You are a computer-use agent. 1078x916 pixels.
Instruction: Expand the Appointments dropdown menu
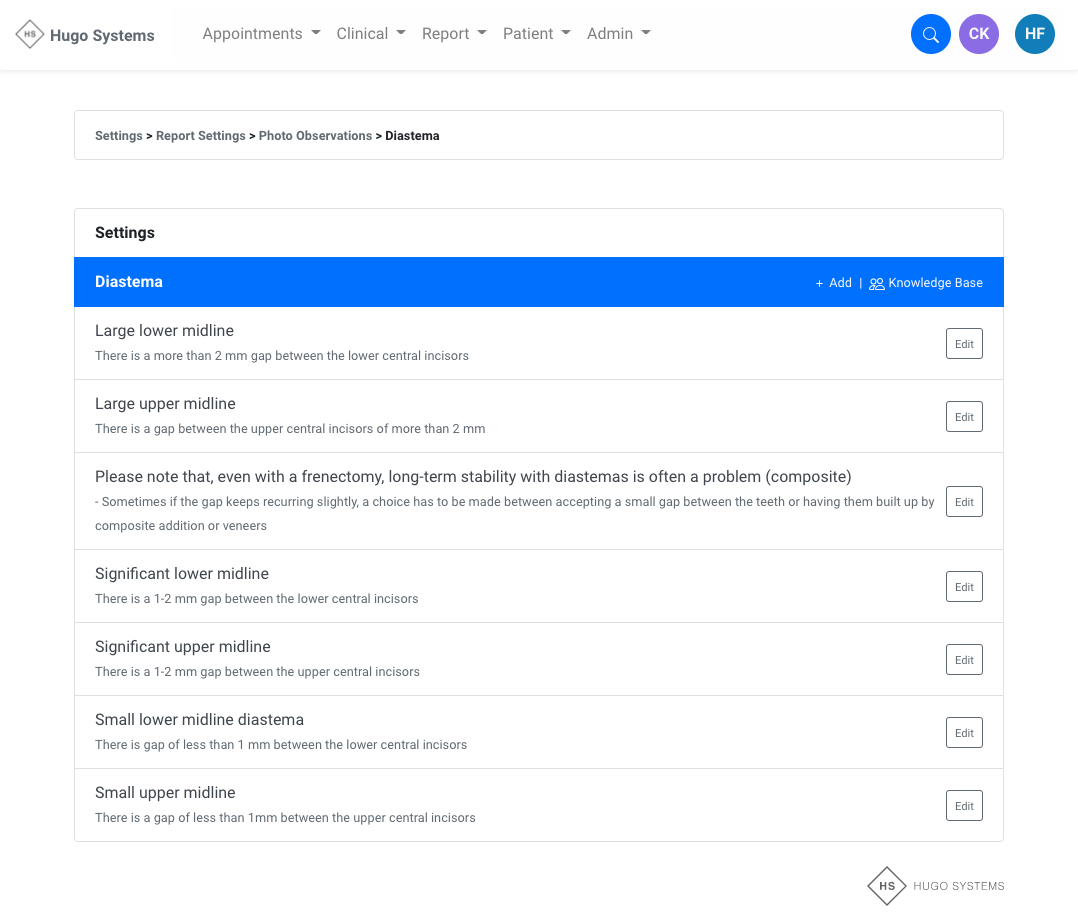(x=261, y=34)
